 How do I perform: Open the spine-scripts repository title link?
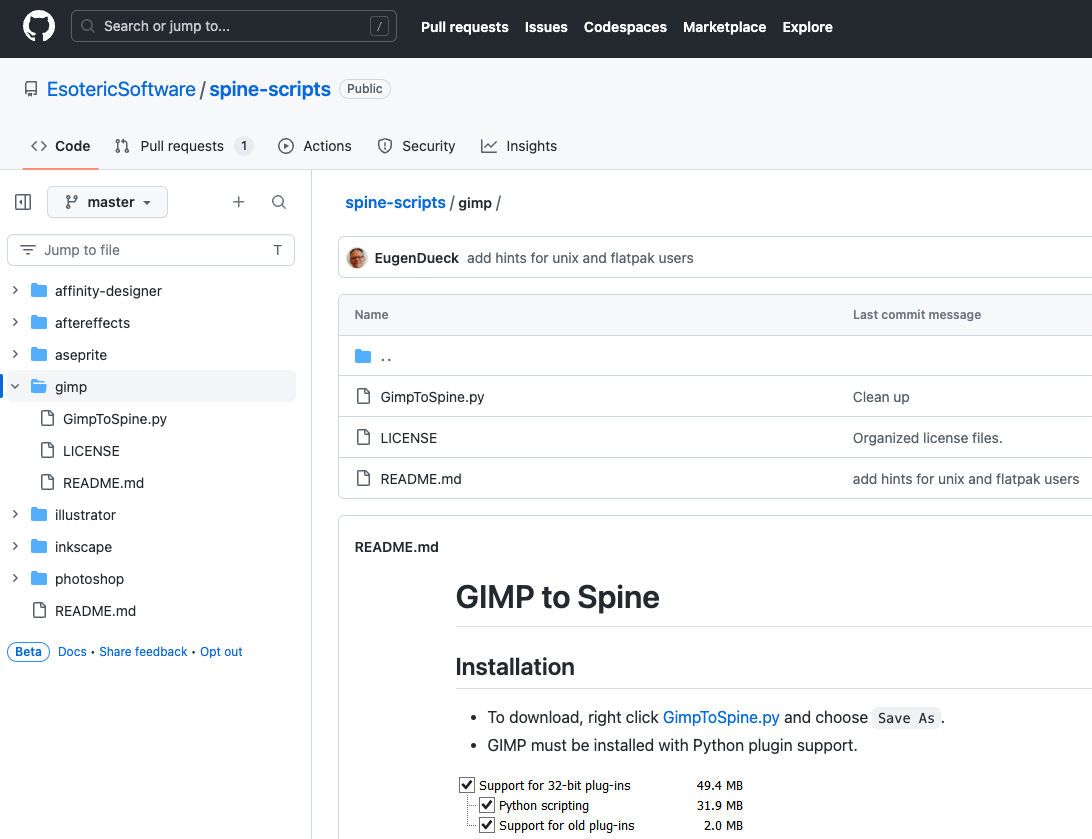(270, 89)
